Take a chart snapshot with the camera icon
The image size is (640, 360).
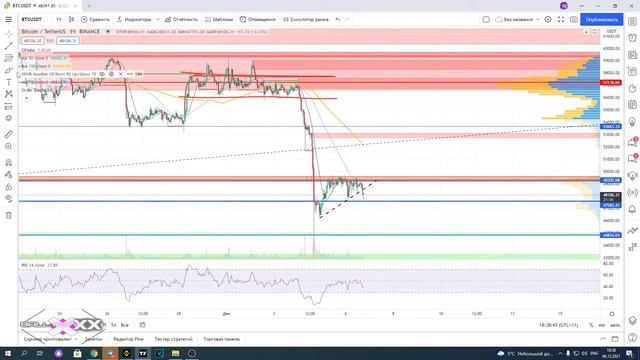click(573, 19)
